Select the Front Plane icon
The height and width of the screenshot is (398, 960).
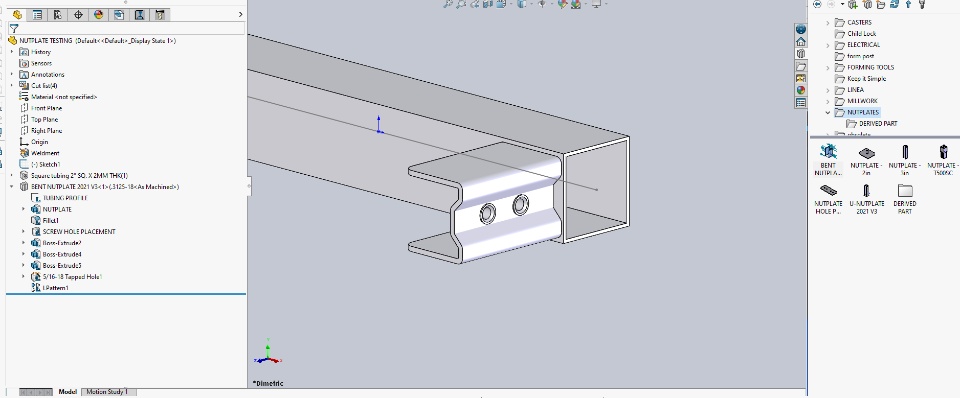(24, 108)
